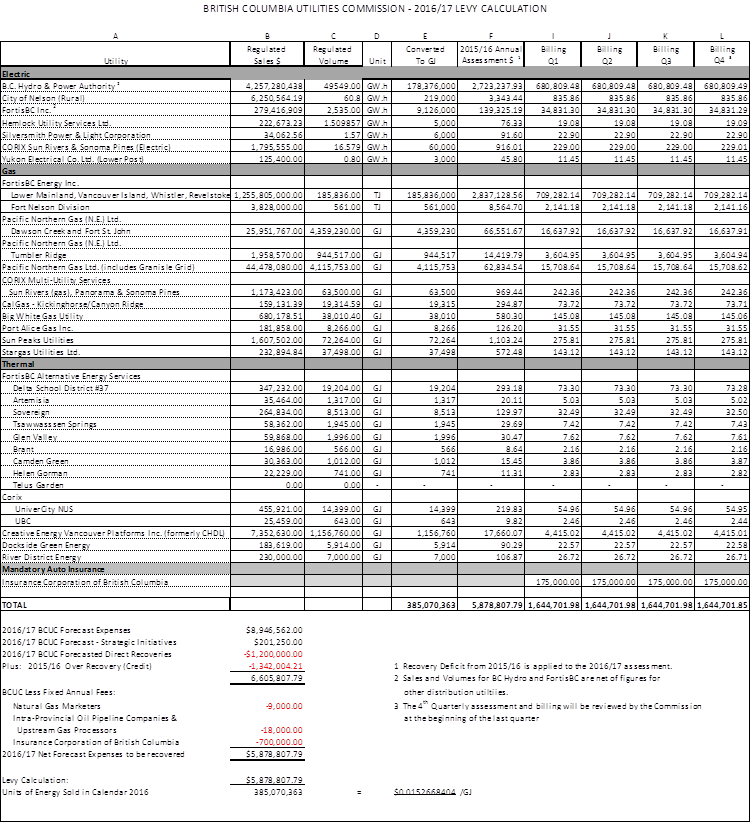Select Hemlock Utility Services Ltd. cell
This screenshot has width=751, height=823.
[x=56, y=123]
